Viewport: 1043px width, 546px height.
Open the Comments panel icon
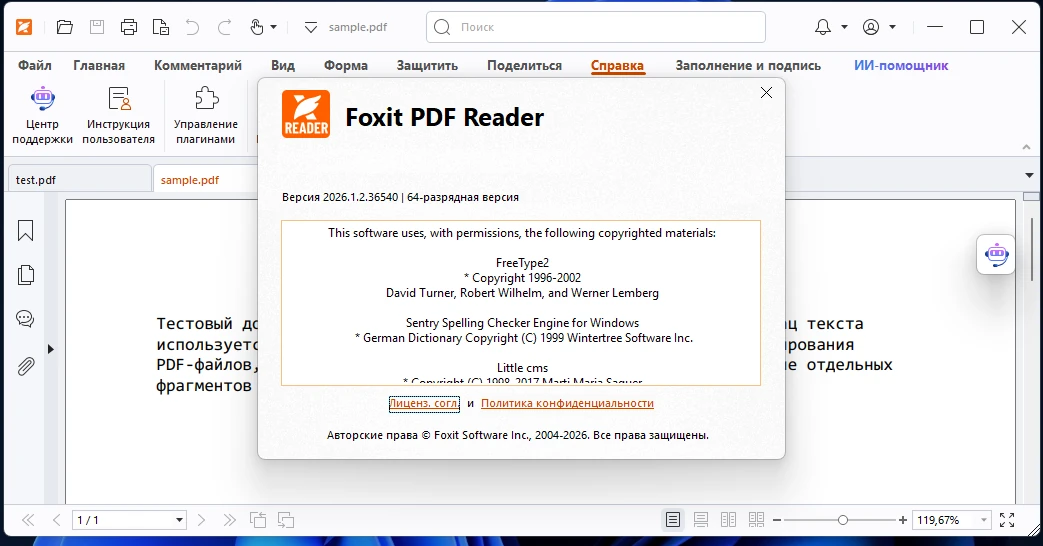25,319
